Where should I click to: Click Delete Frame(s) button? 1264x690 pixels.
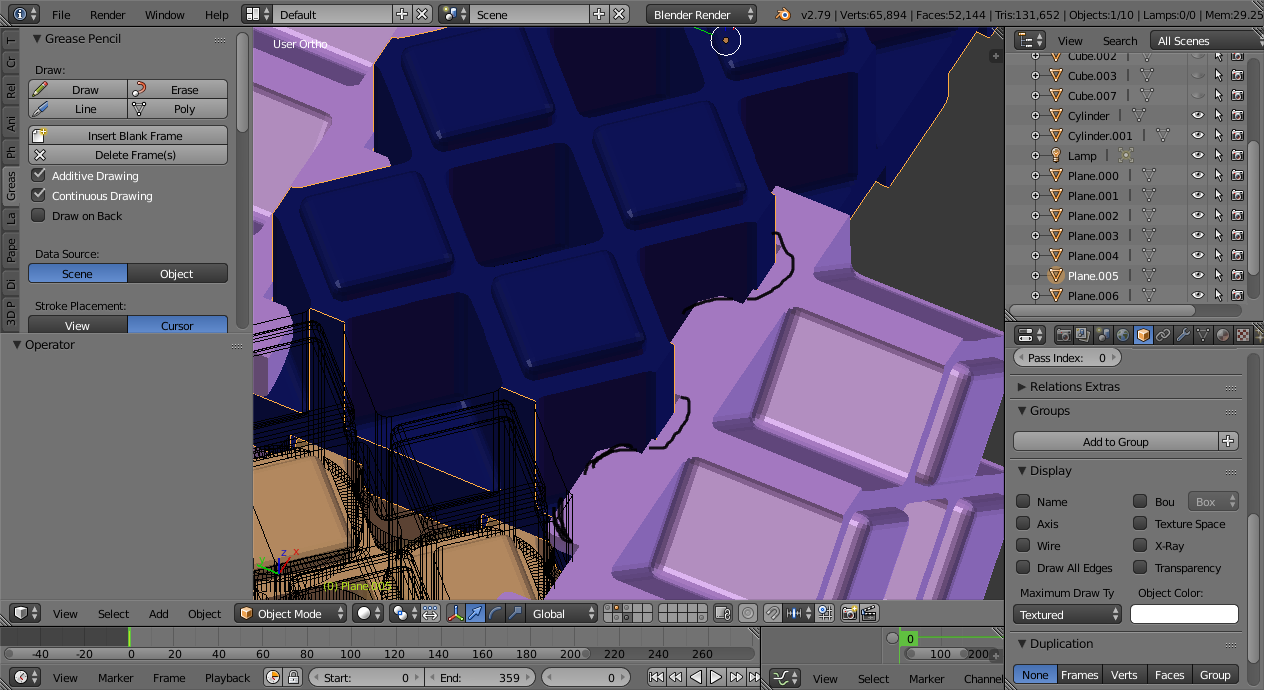pos(128,155)
